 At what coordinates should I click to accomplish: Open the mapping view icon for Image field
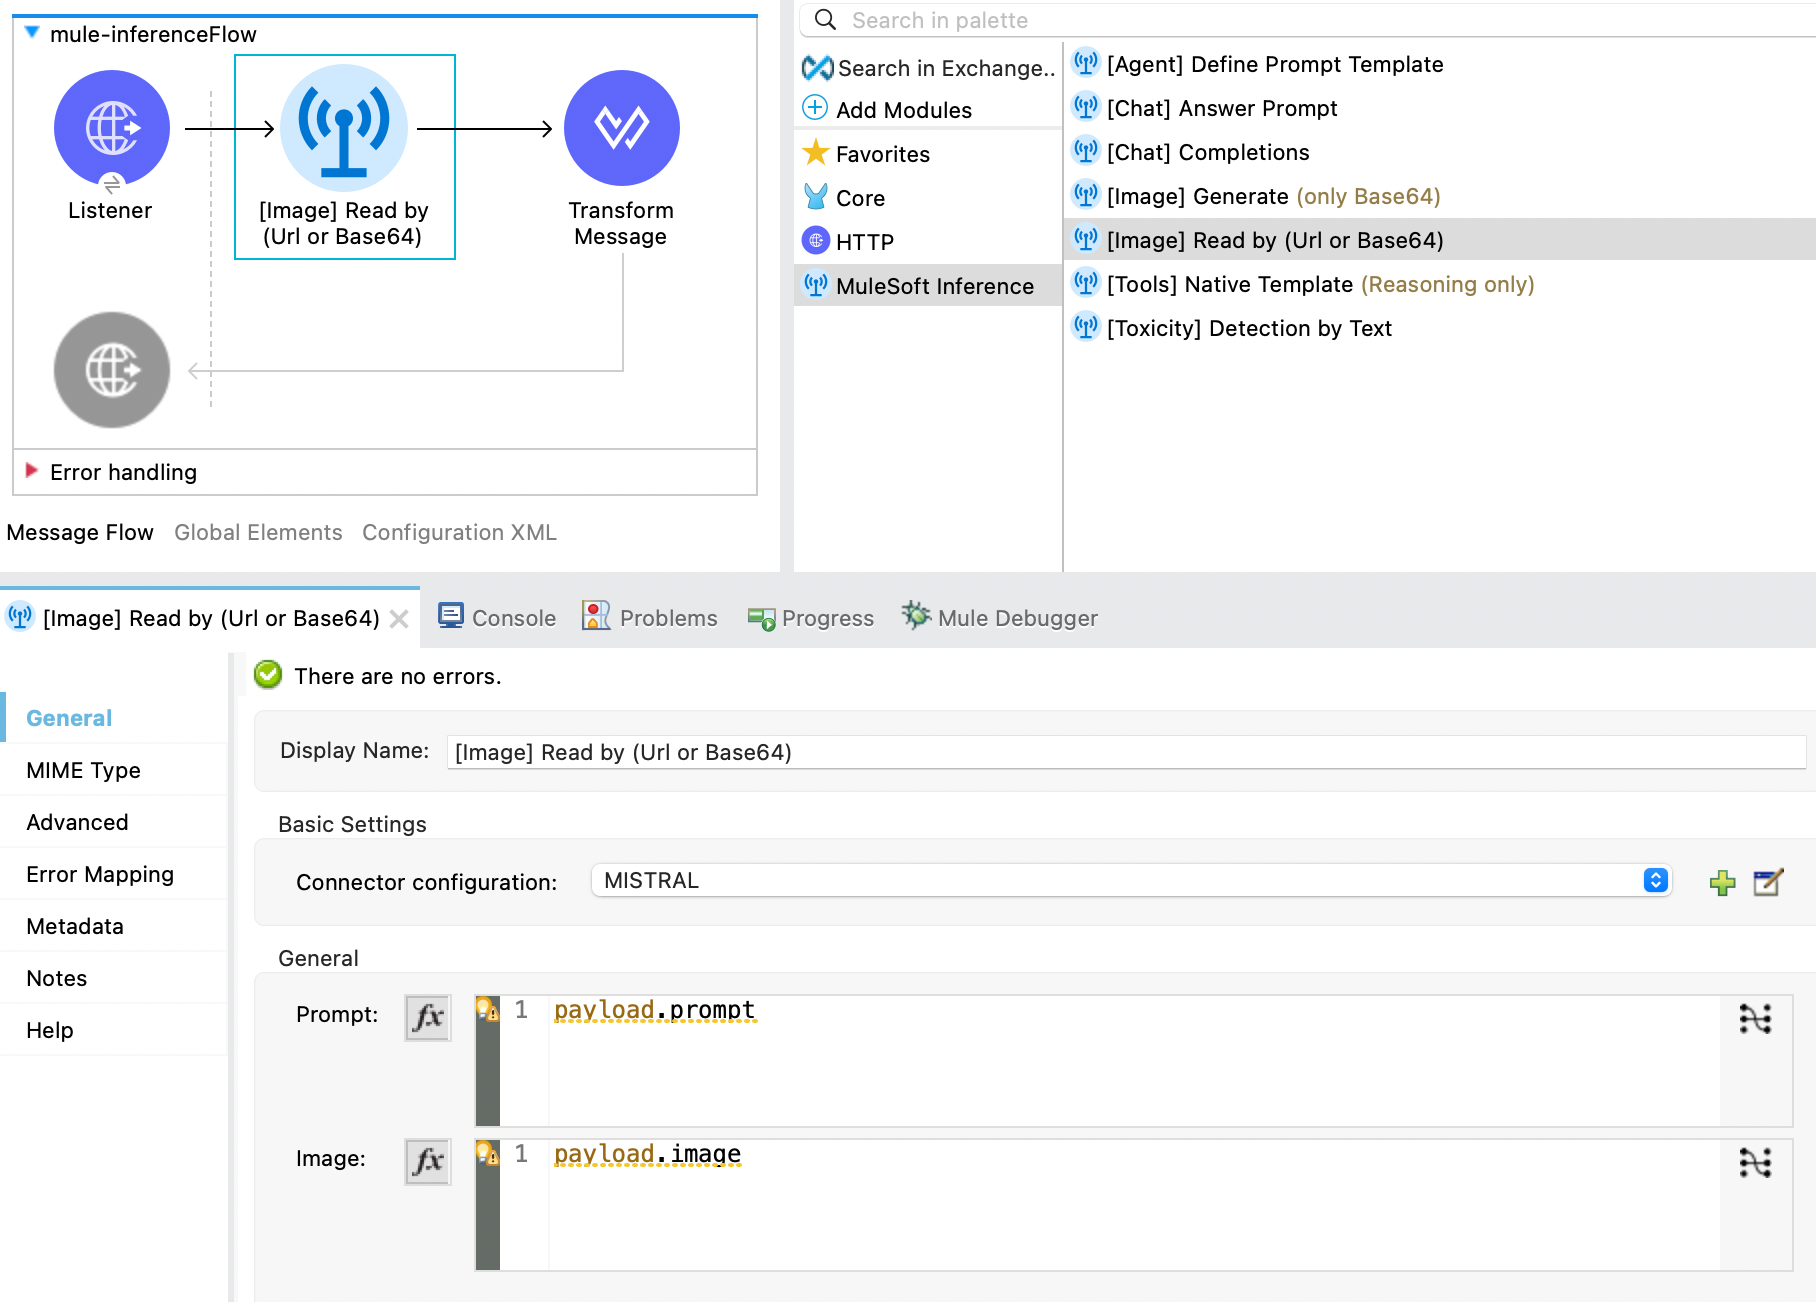tap(1755, 1163)
